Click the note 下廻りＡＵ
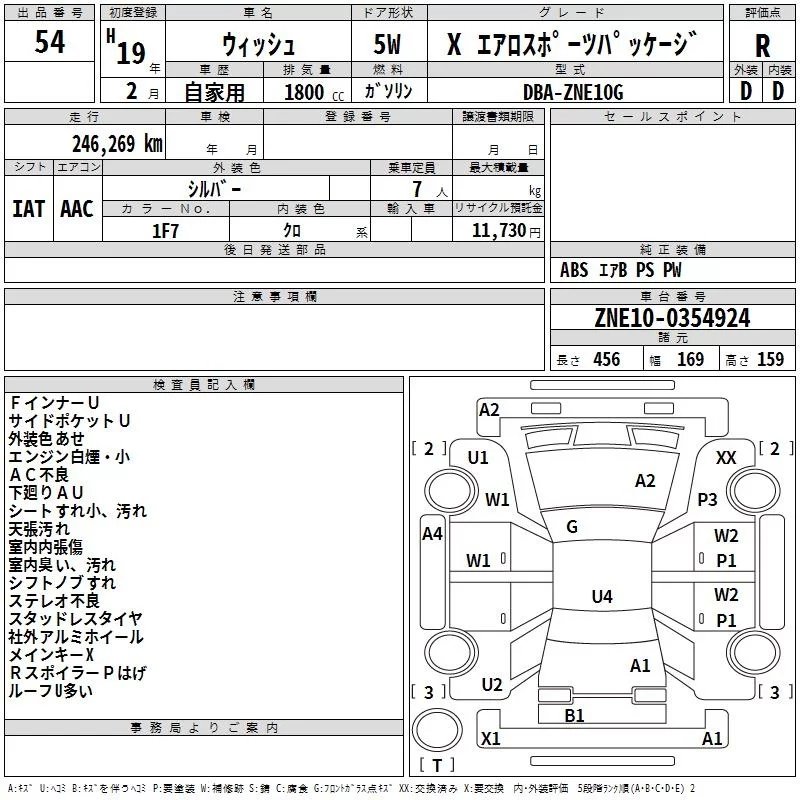The width and height of the screenshot is (800, 800). pyautogui.click(x=46, y=493)
